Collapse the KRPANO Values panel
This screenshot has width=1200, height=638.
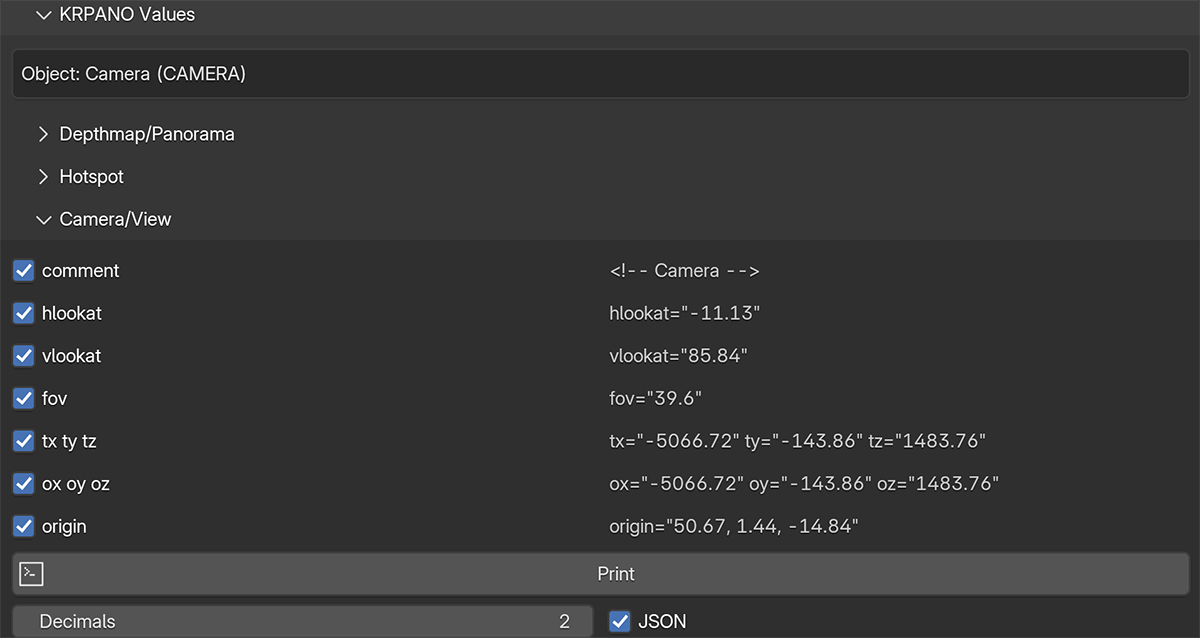pos(42,15)
